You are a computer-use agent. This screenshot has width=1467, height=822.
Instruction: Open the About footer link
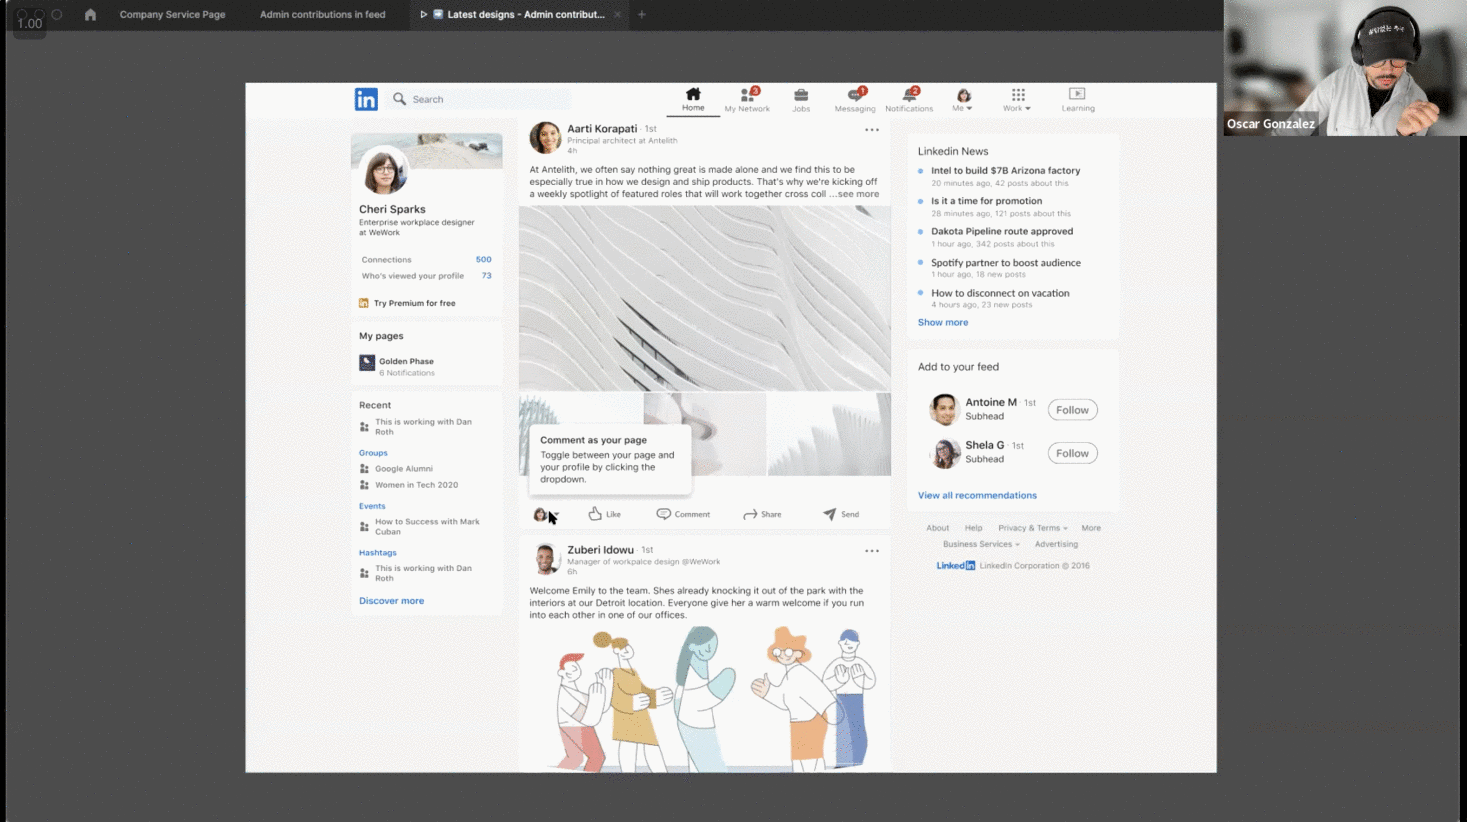pos(937,528)
